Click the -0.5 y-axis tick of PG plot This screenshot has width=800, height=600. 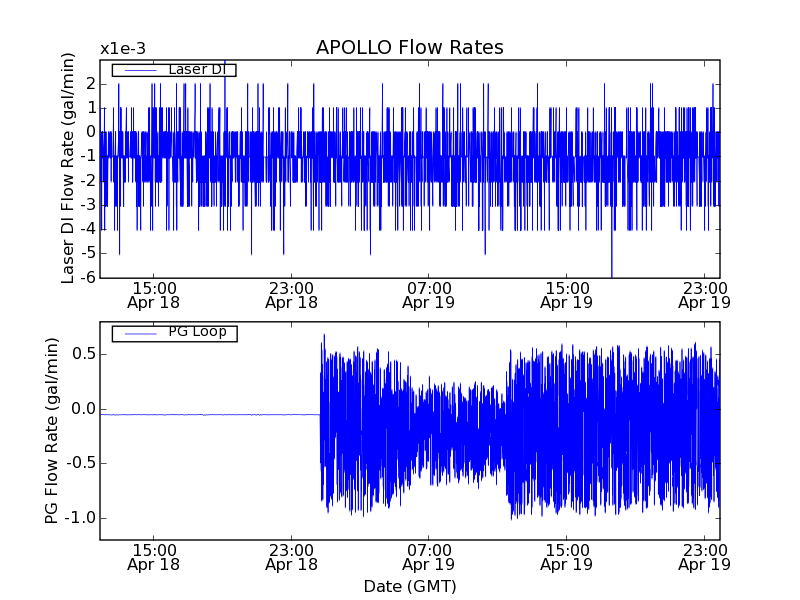click(x=78, y=463)
